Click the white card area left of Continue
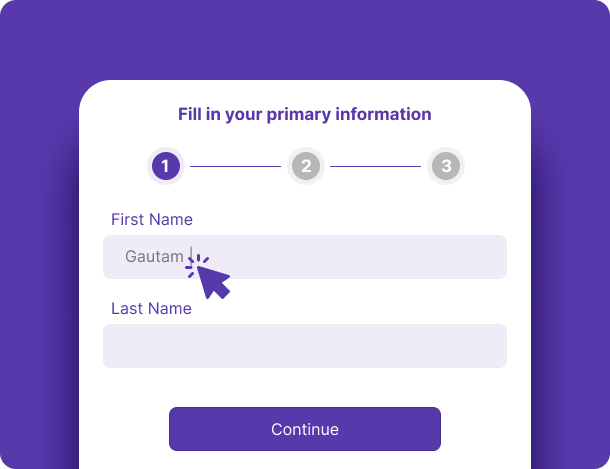The image size is (610, 469). [x=125, y=429]
